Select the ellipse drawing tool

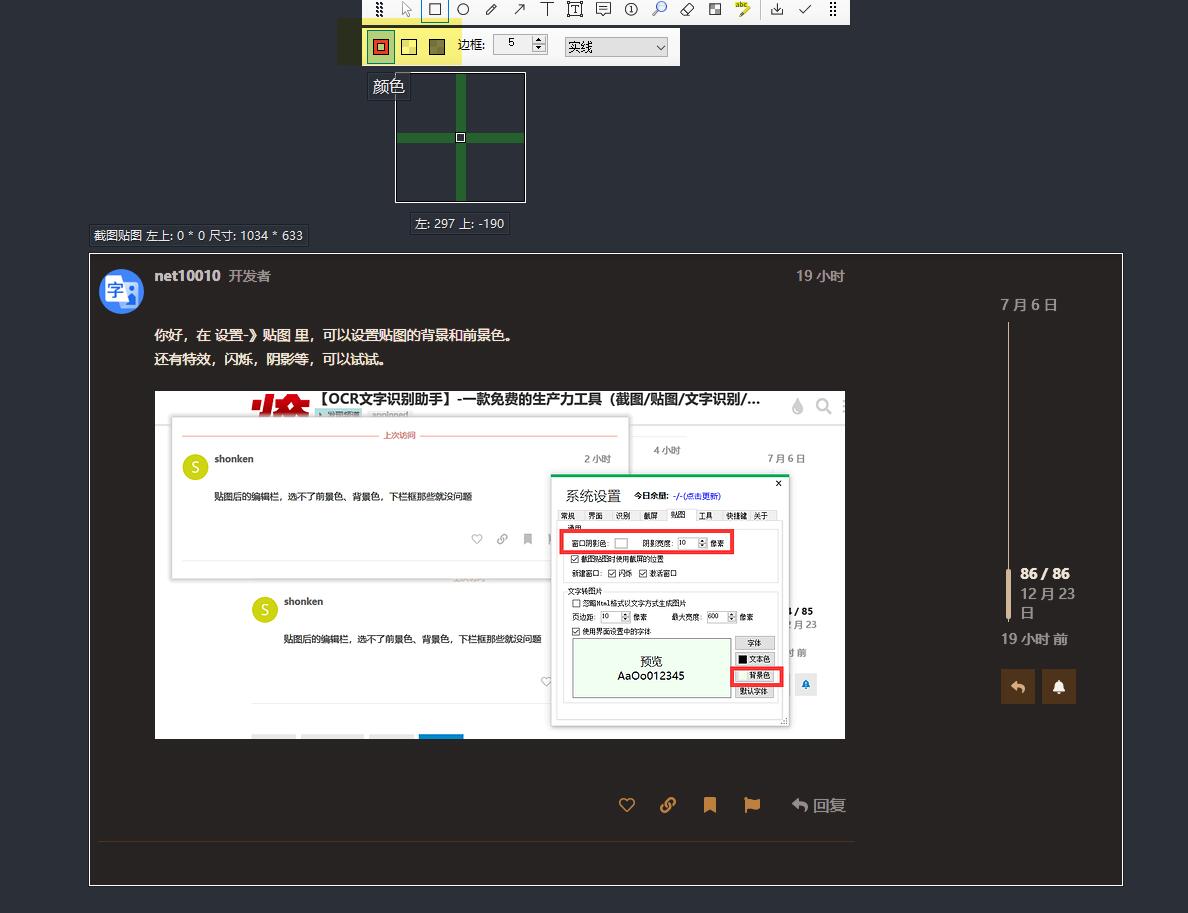(x=463, y=10)
